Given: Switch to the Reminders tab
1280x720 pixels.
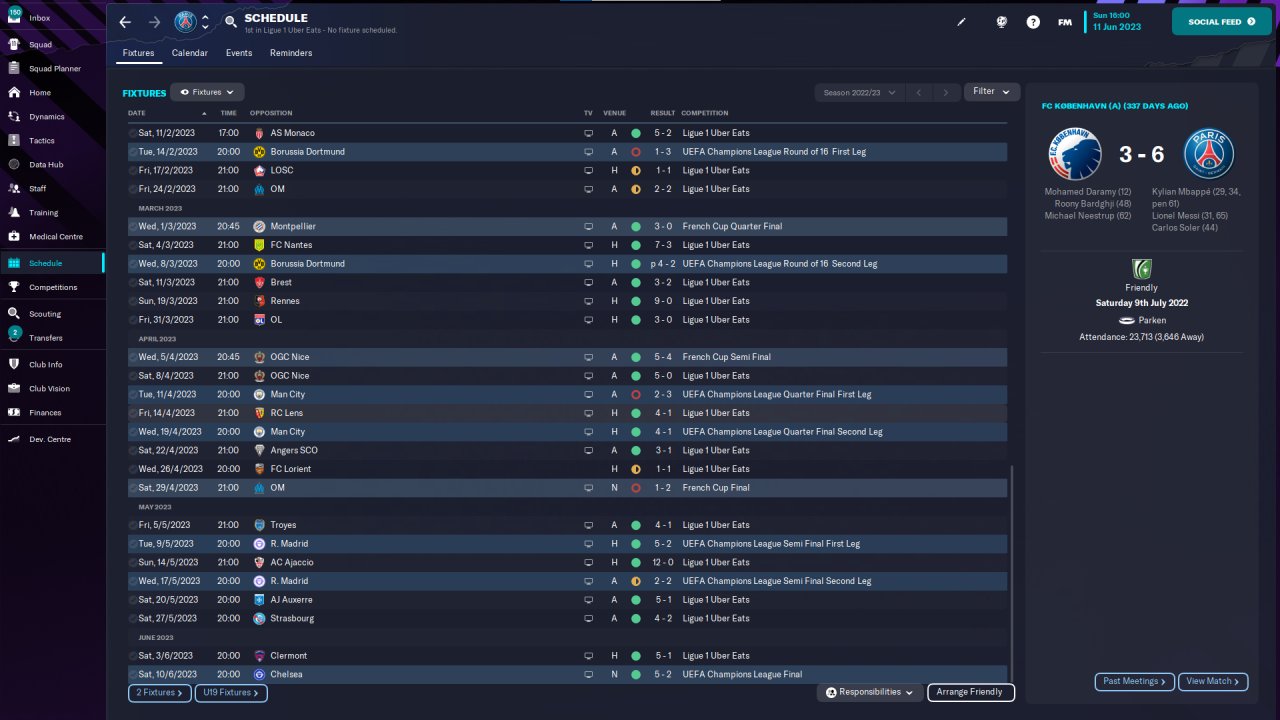Looking at the screenshot, I should point(291,53).
